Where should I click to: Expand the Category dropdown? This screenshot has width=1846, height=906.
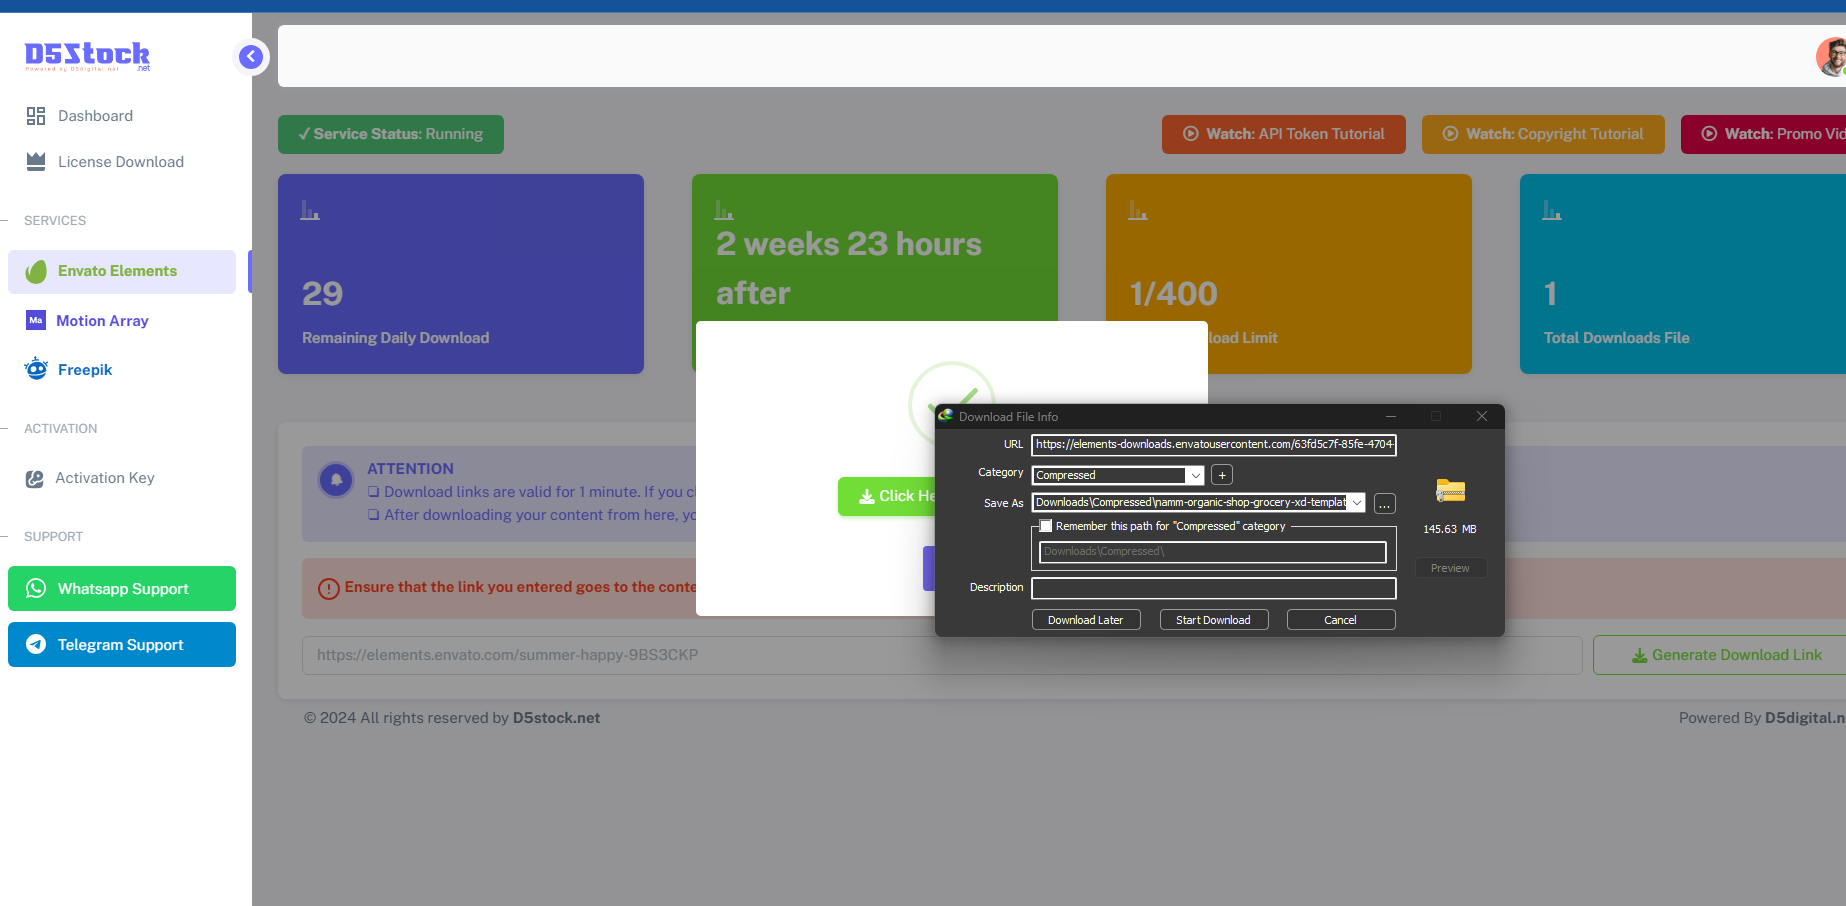click(1195, 476)
